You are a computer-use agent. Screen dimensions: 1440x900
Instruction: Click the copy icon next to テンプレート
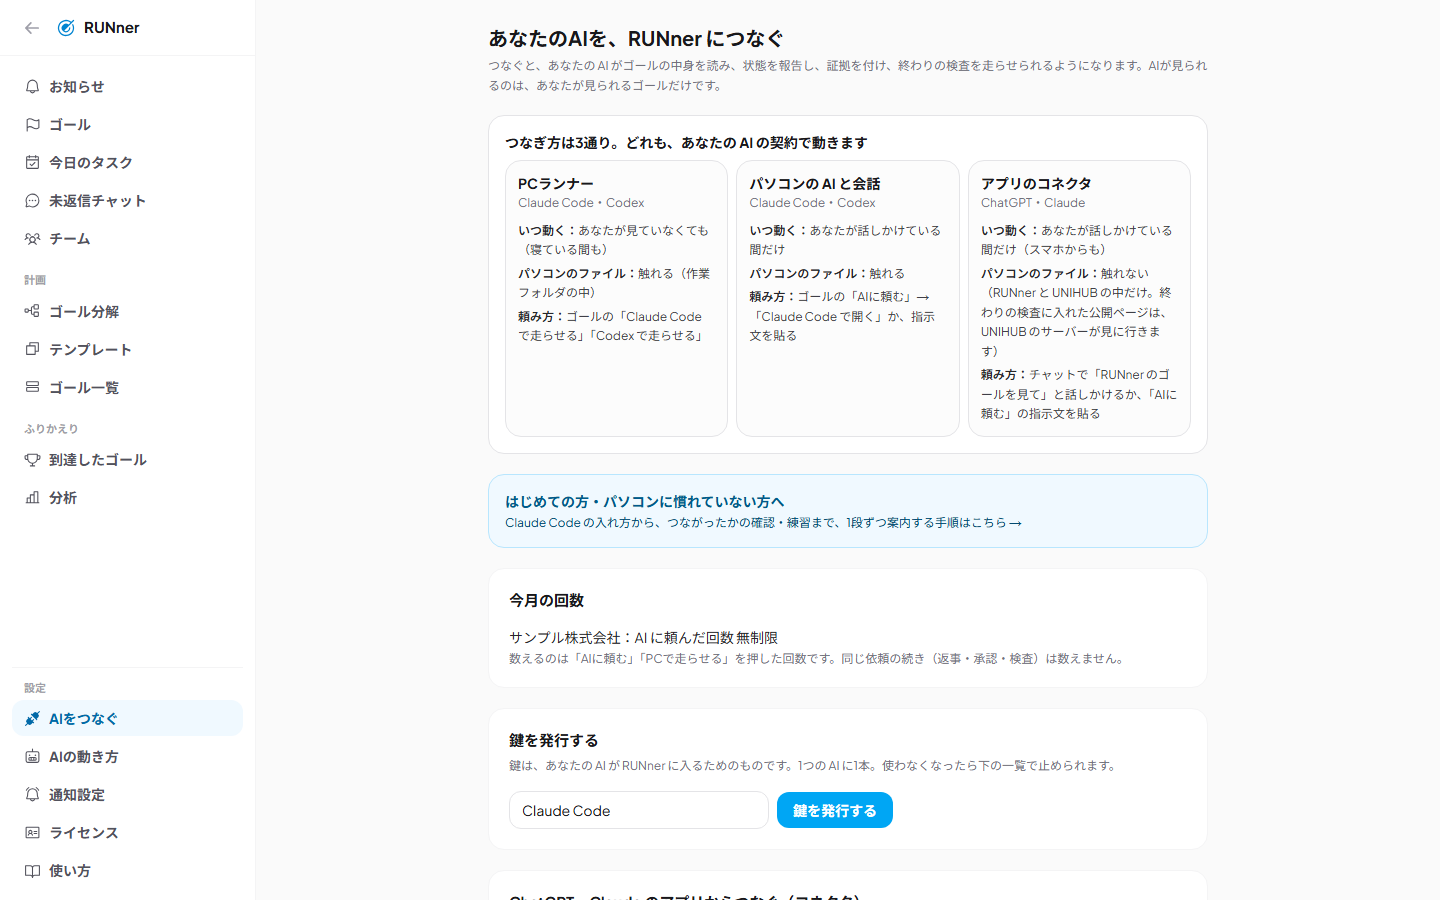[32, 350]
